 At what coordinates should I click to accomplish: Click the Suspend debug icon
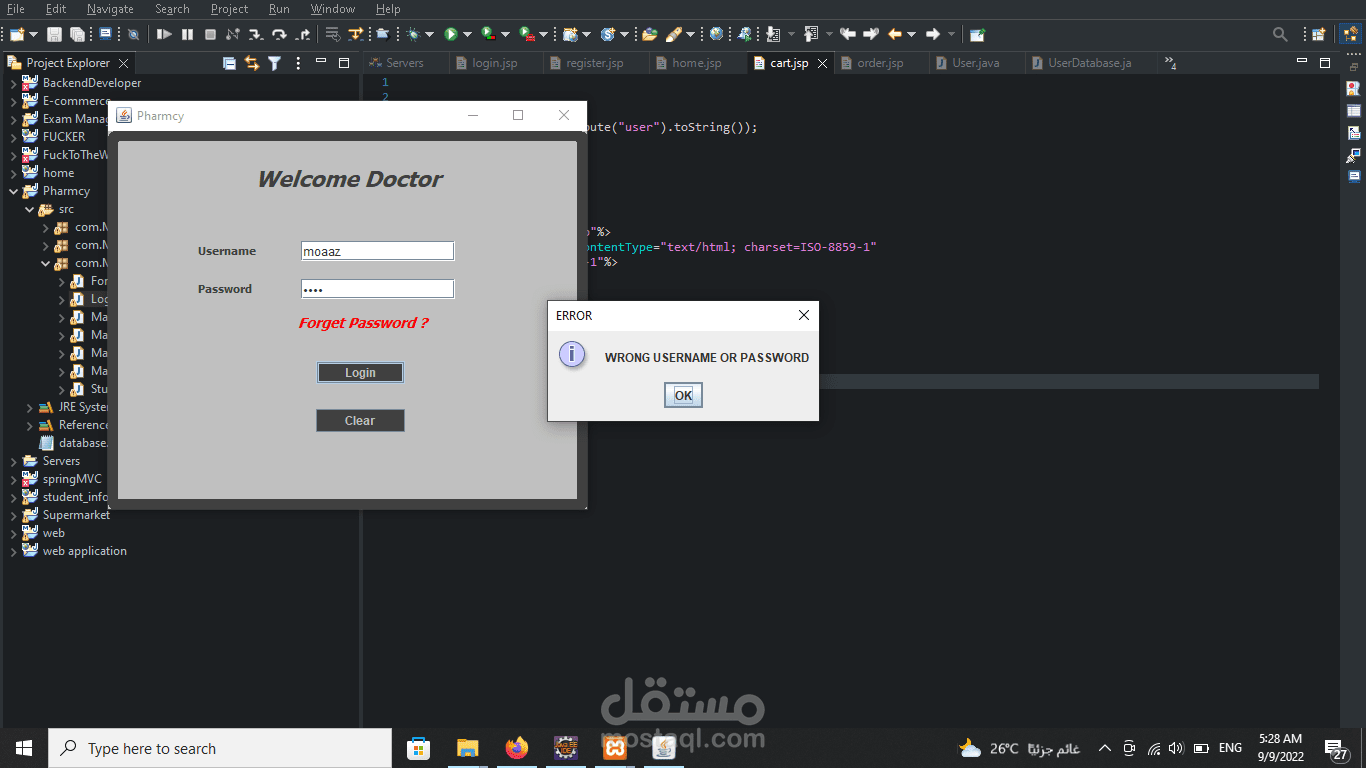coord(187,34)
